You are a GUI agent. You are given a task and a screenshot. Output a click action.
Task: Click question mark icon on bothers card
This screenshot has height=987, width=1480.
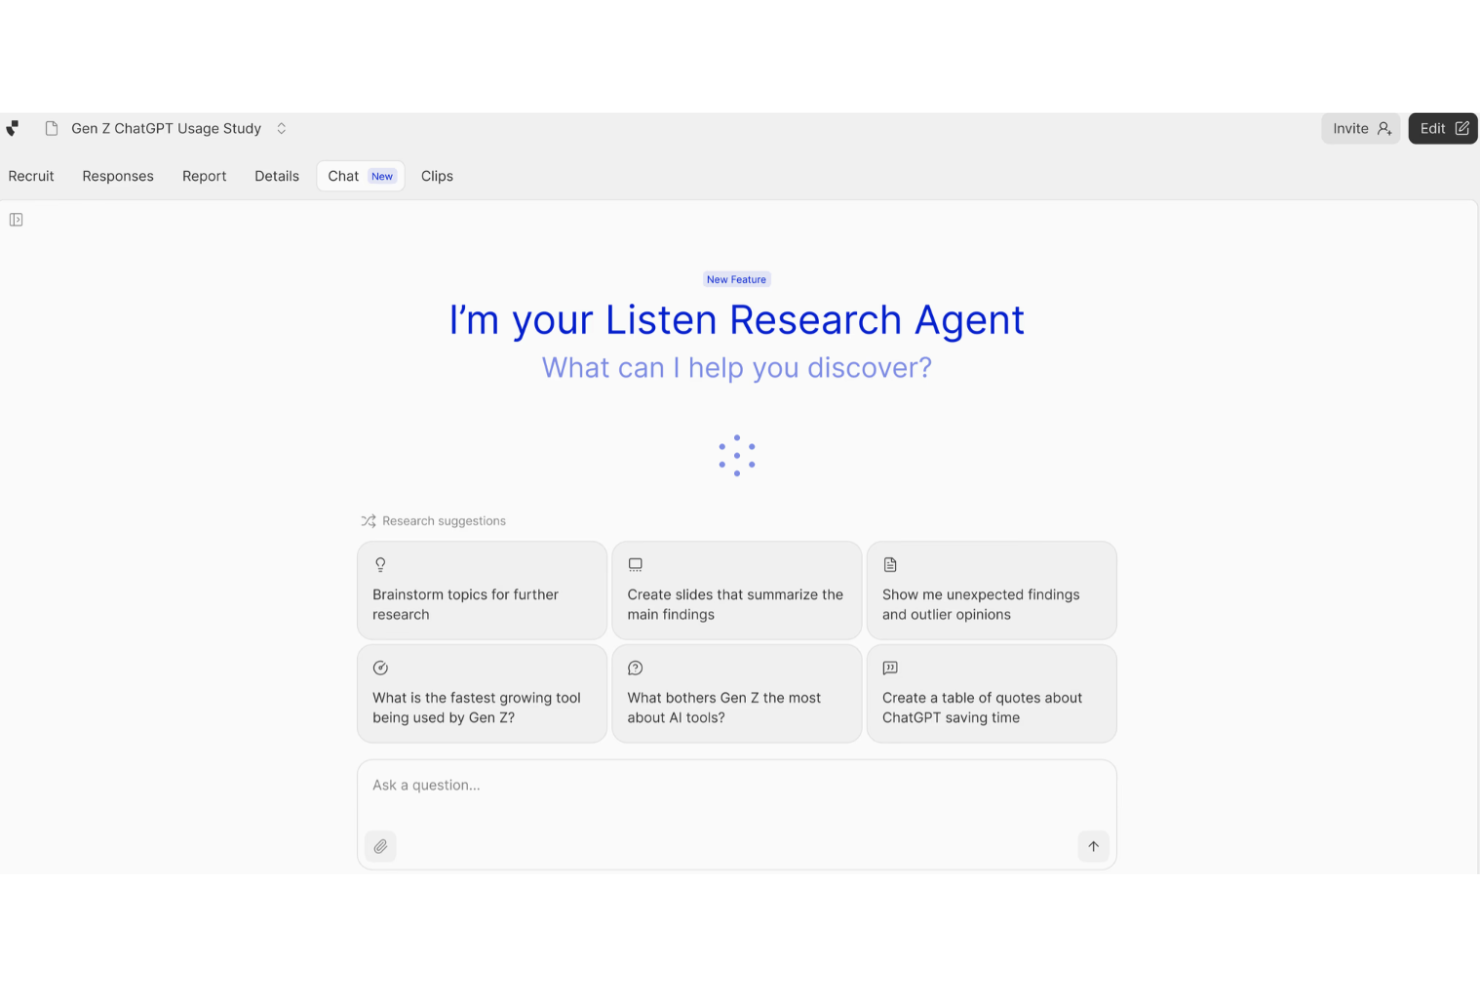(x=635, y=668)
